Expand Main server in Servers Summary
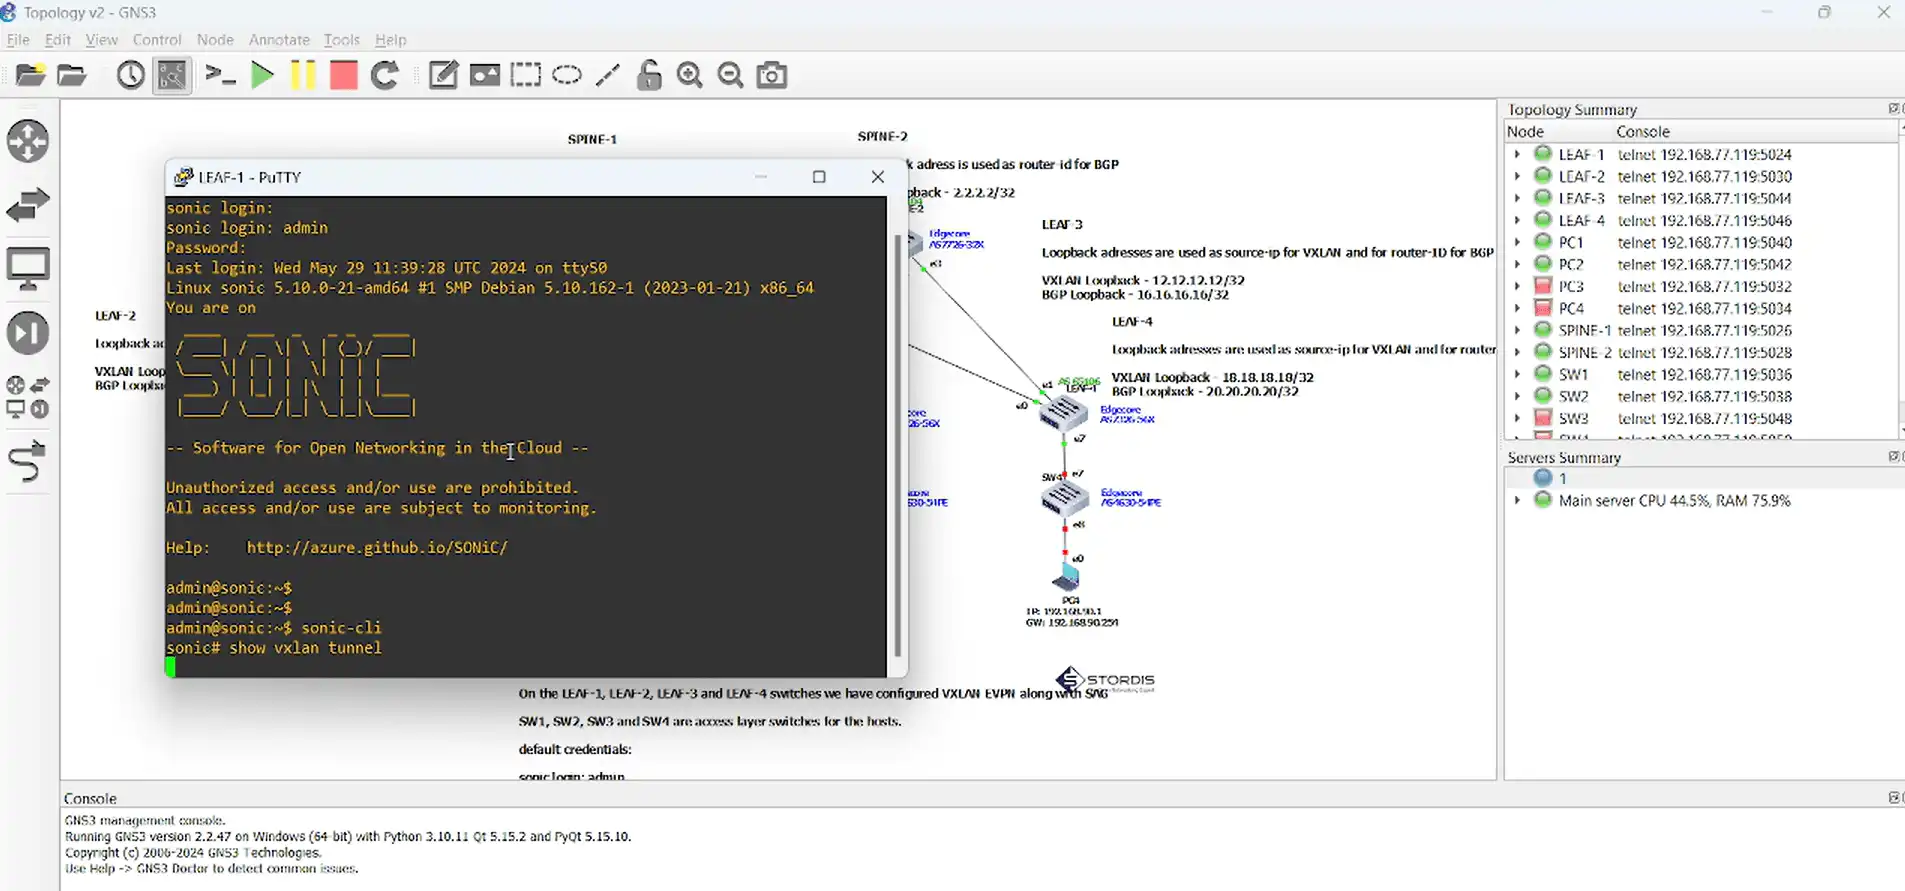Screen dimensions: 1905x891 pyautogui.click(x=1517, y=500)
